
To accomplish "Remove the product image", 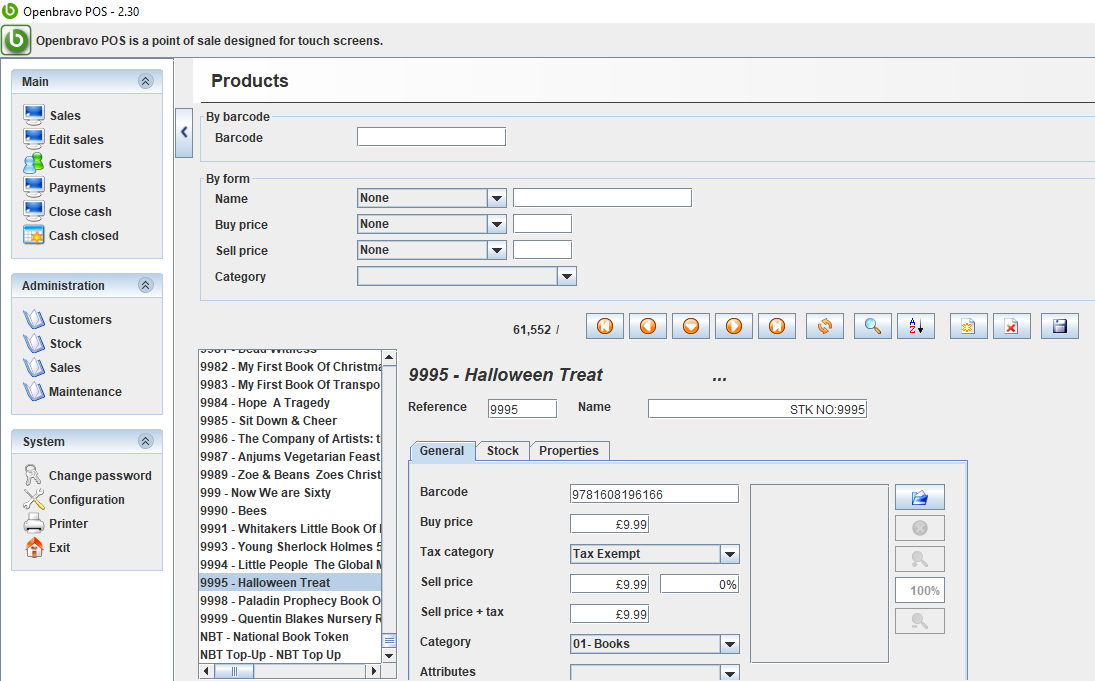I will pyautogui.click(x=920, y=528).
